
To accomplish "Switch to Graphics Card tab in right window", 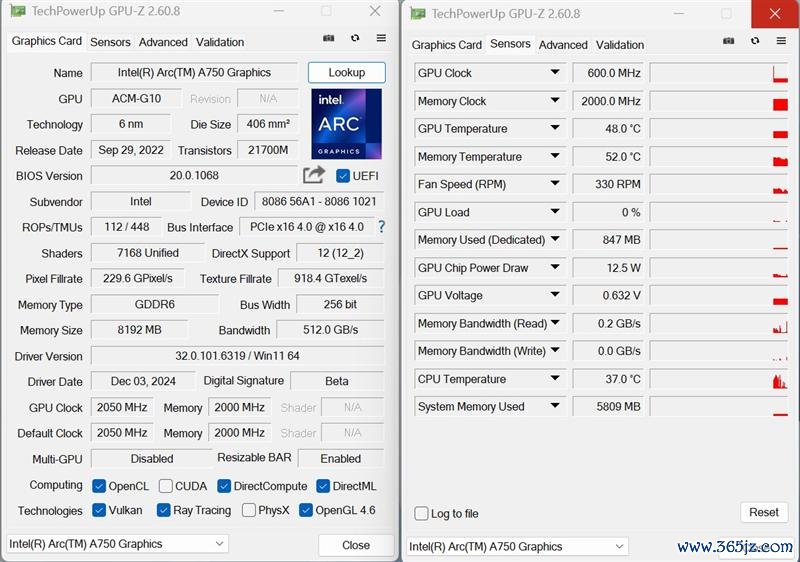I will [x=446, y=45].
